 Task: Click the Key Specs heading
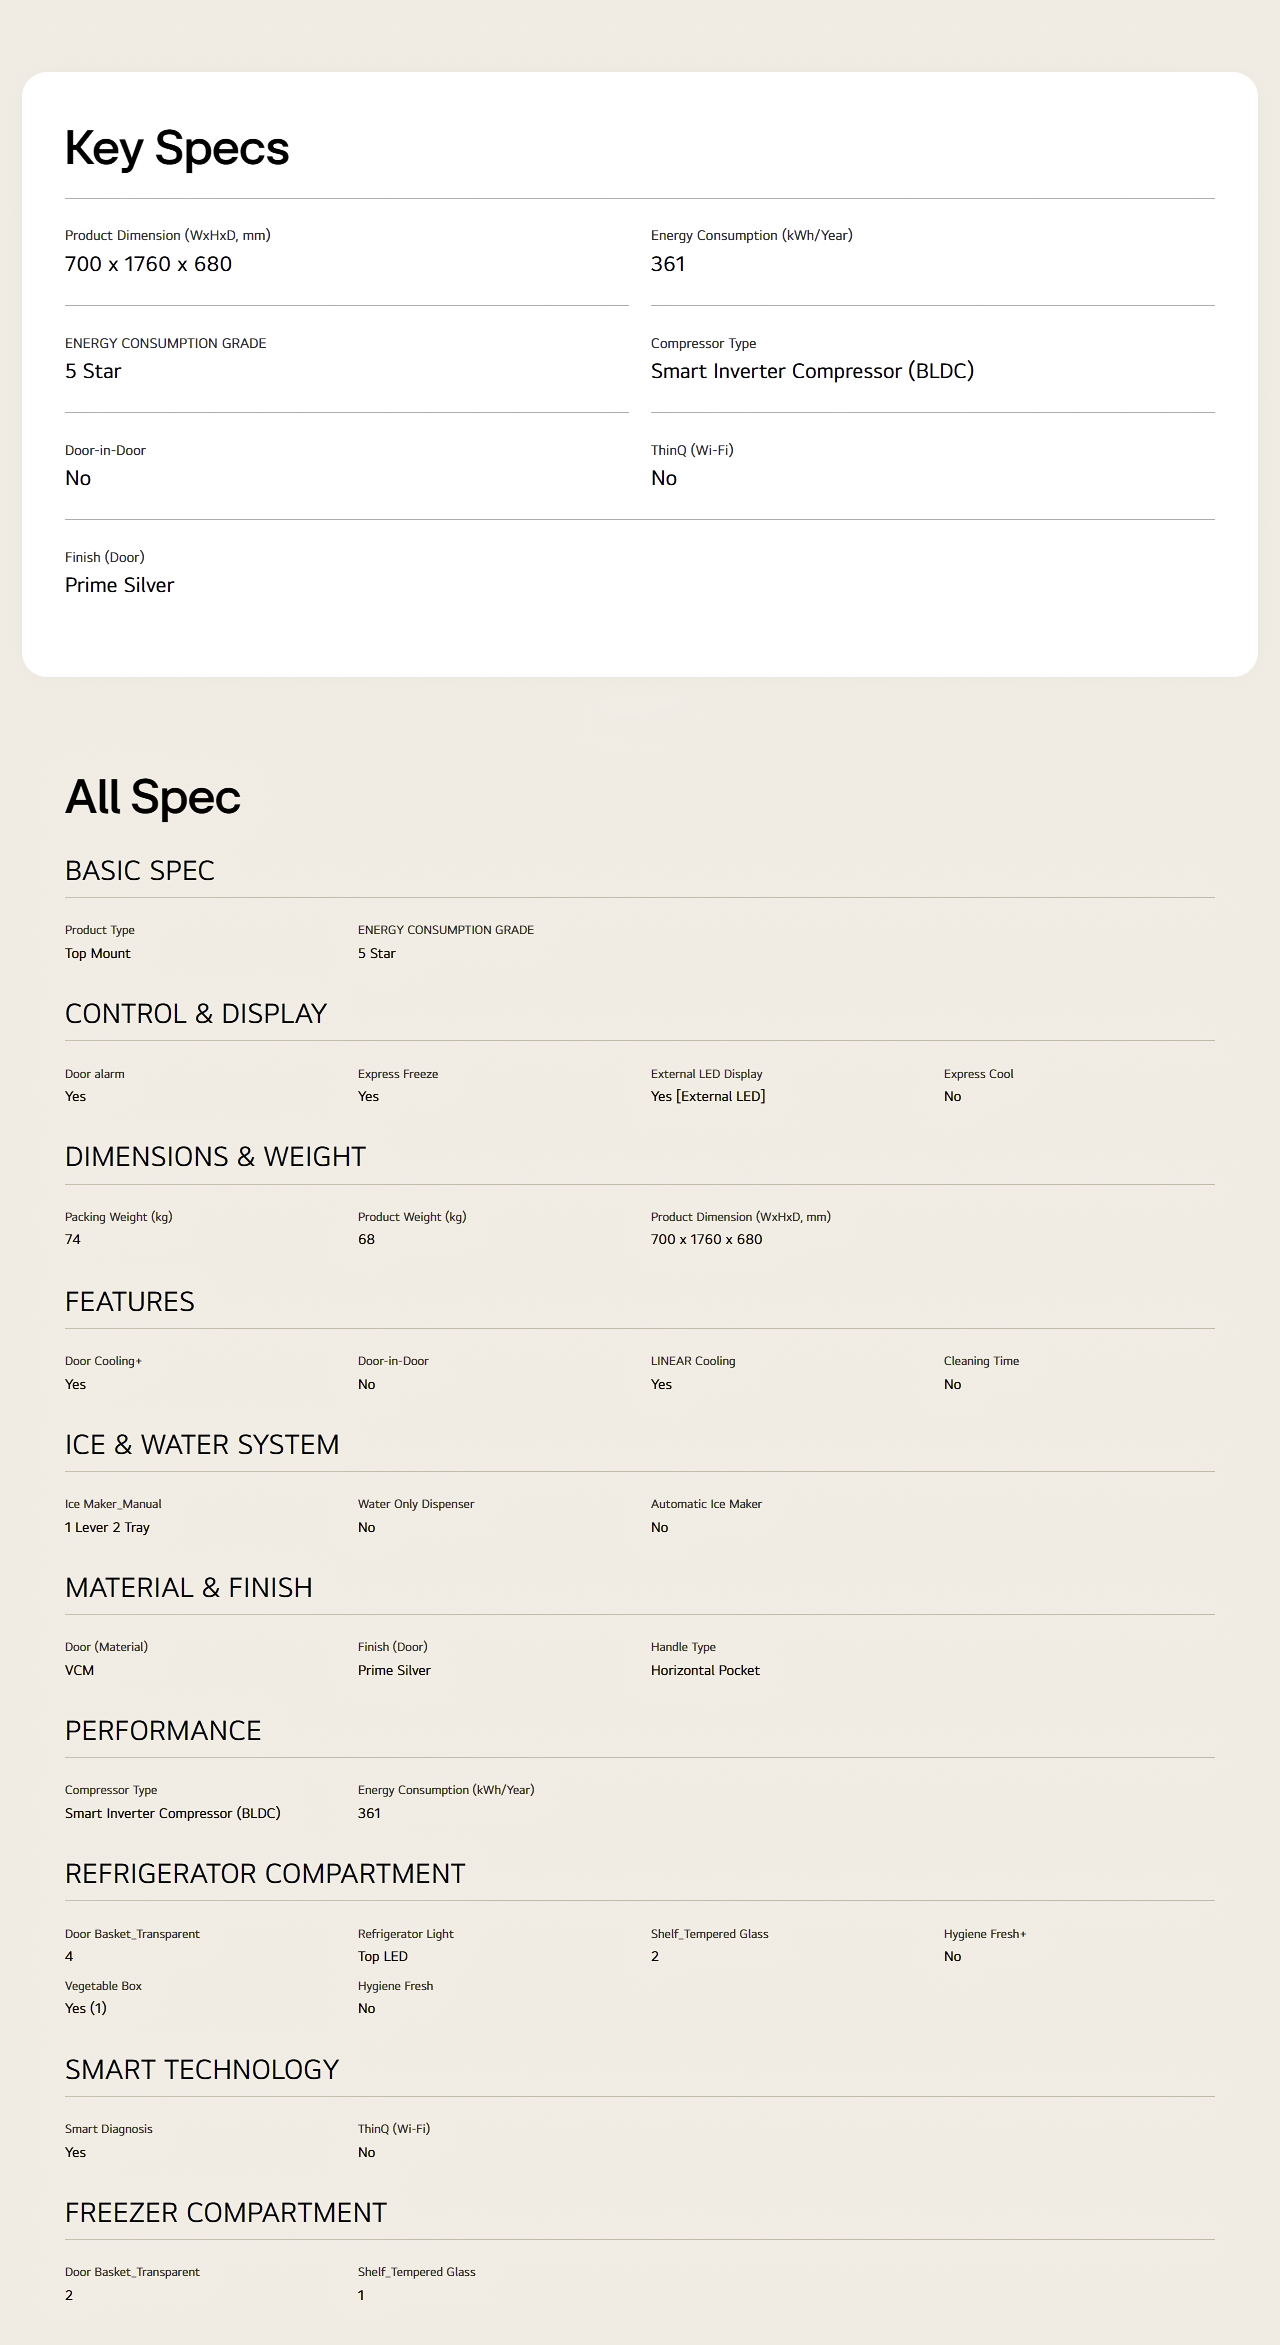tap(177, 149)
